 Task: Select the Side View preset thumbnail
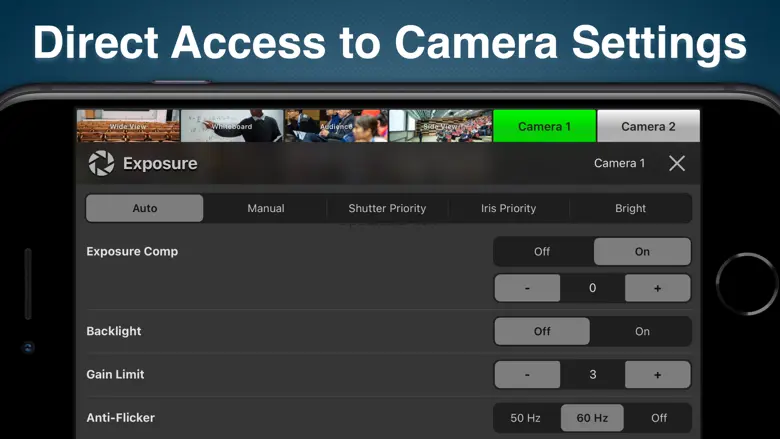(440, 126)
